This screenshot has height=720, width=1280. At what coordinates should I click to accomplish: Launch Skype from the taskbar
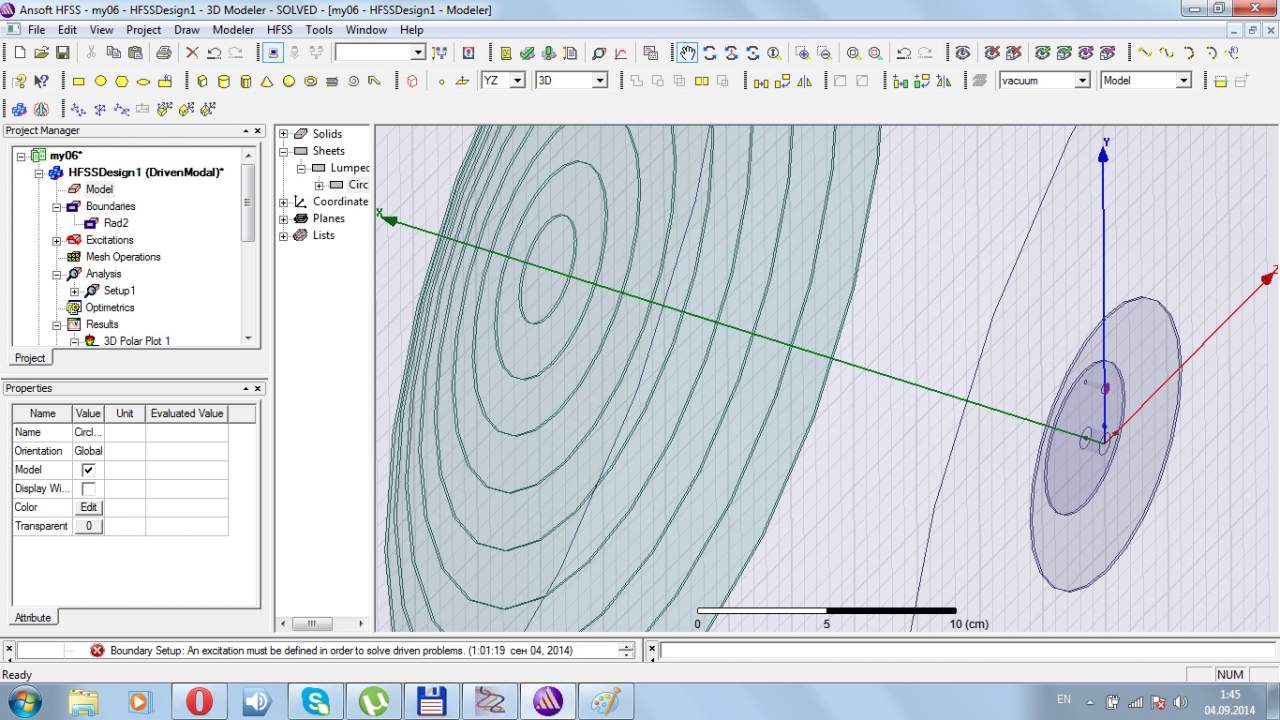315,701
